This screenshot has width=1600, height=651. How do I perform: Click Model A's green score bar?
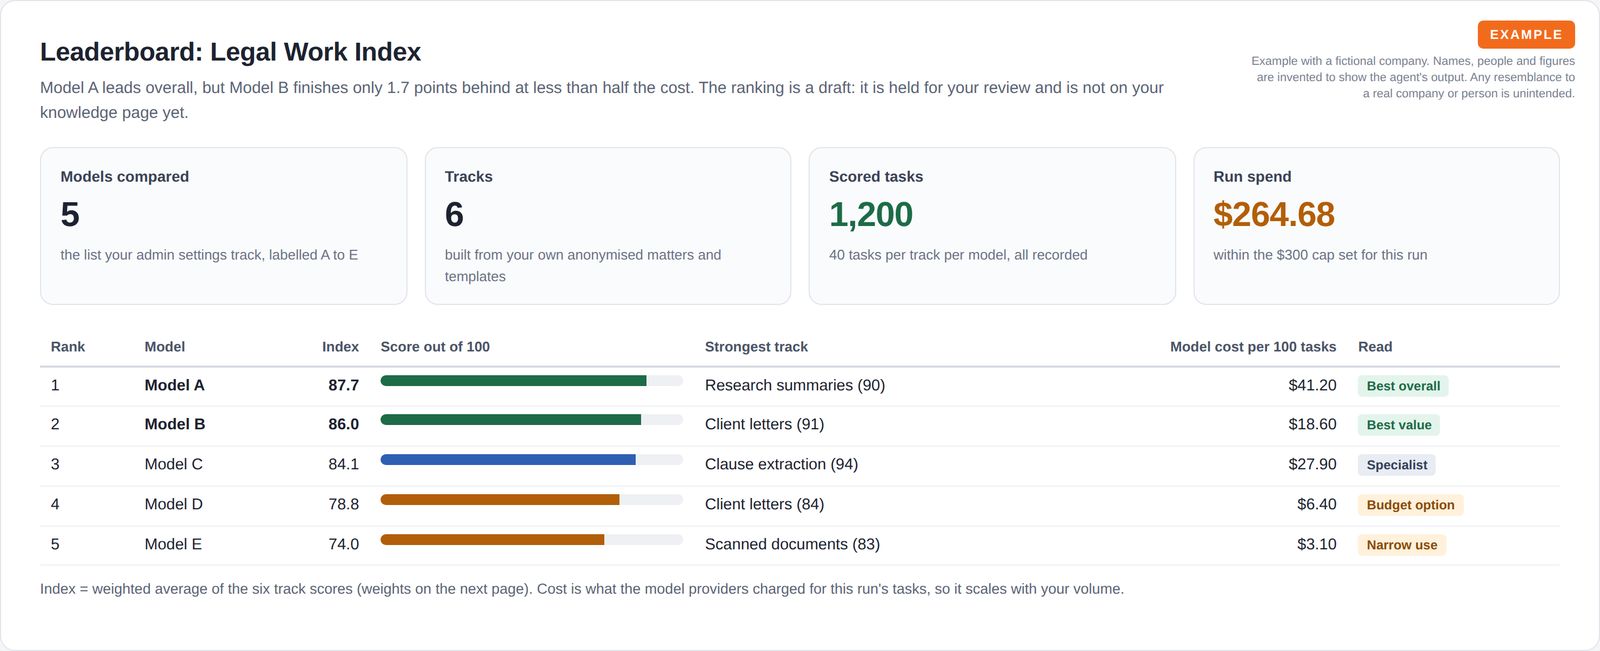pyautogui.click(x=513, y=381)
